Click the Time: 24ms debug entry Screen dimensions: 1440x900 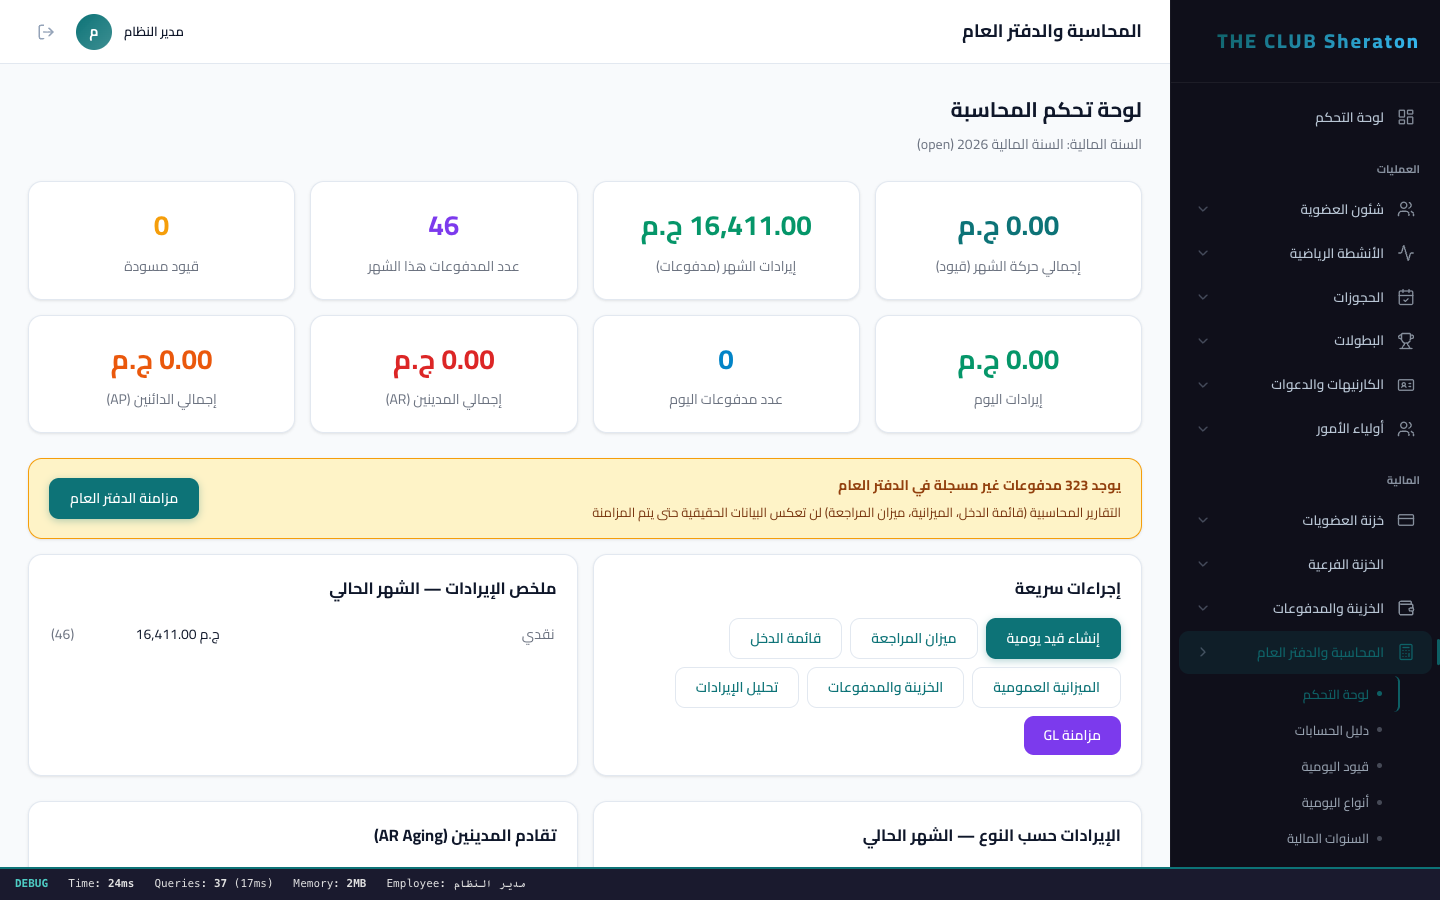coord(101,883)
